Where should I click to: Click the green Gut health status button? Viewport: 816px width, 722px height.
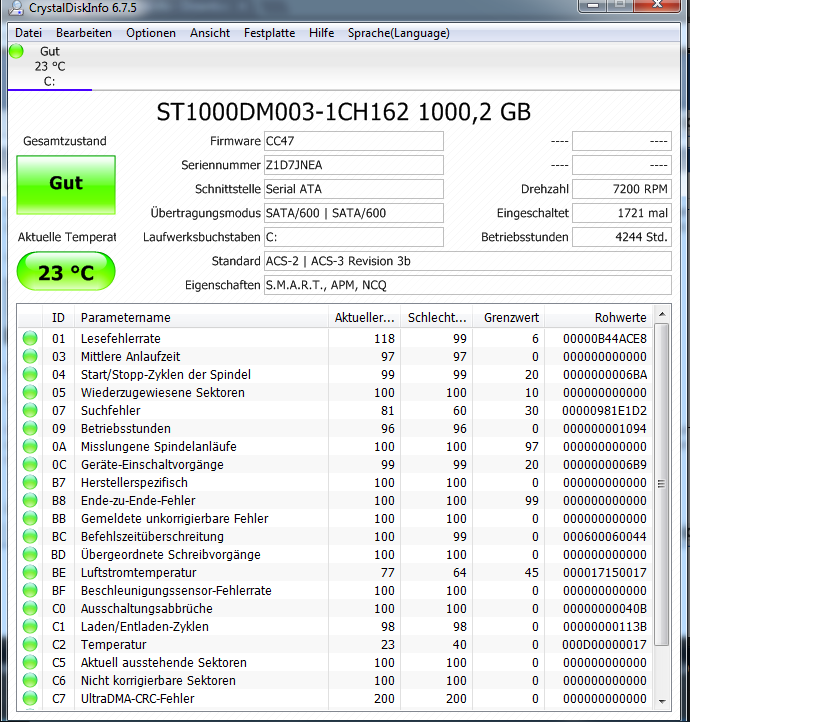pyautogui.click(x=66, y=185)
